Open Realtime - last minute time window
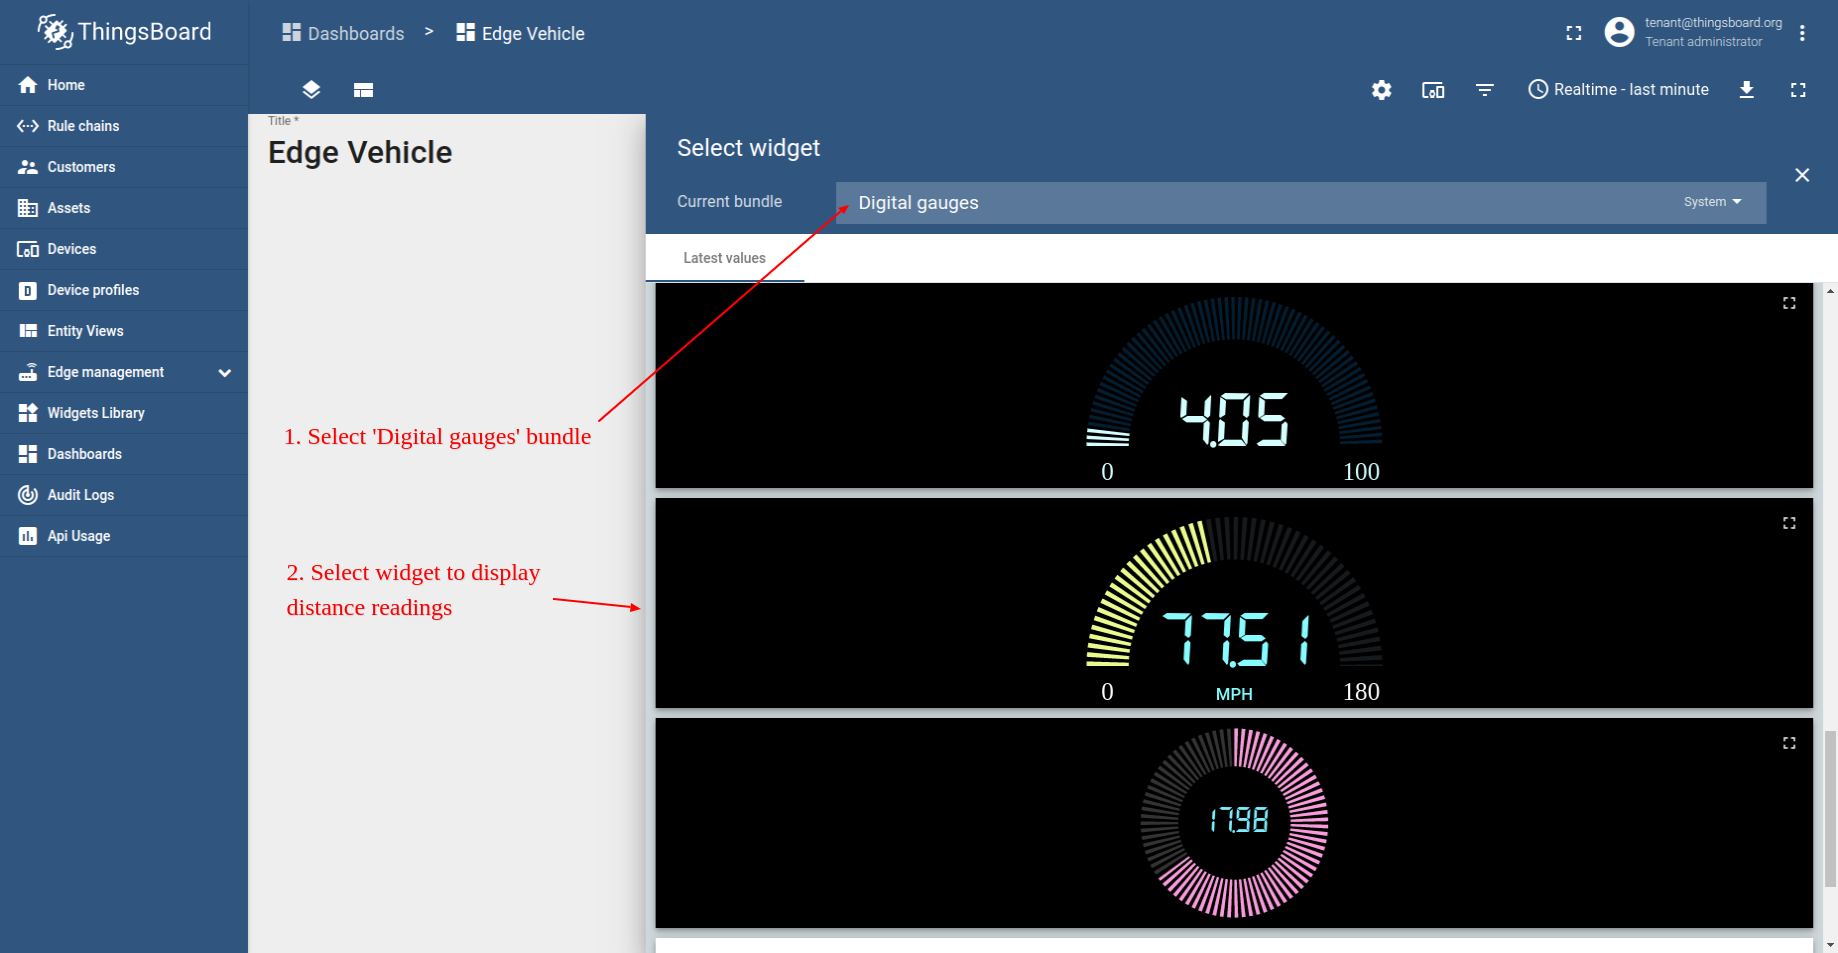This screenshot has height=953, width=1838. click(1619, 89)
